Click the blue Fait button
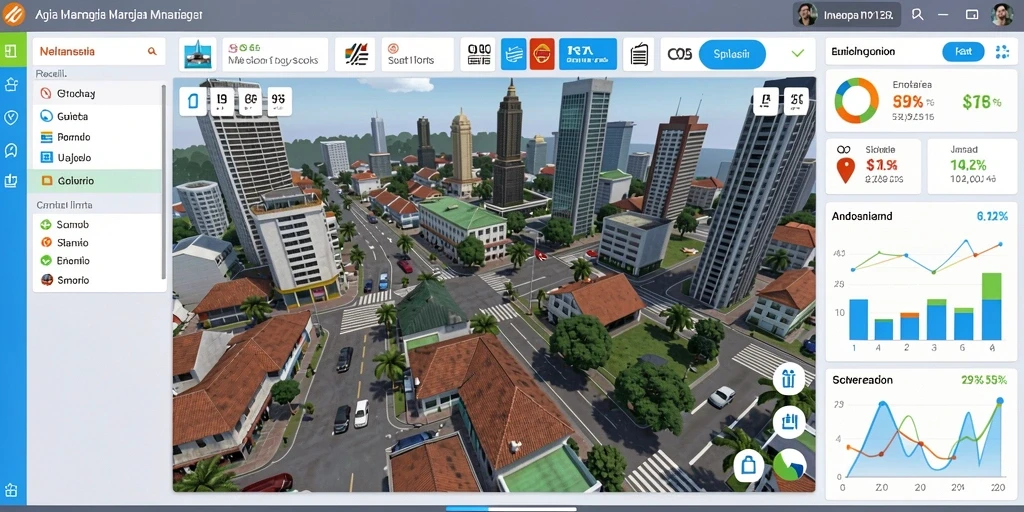The image size is (1024, 512). tap(963, 52)
